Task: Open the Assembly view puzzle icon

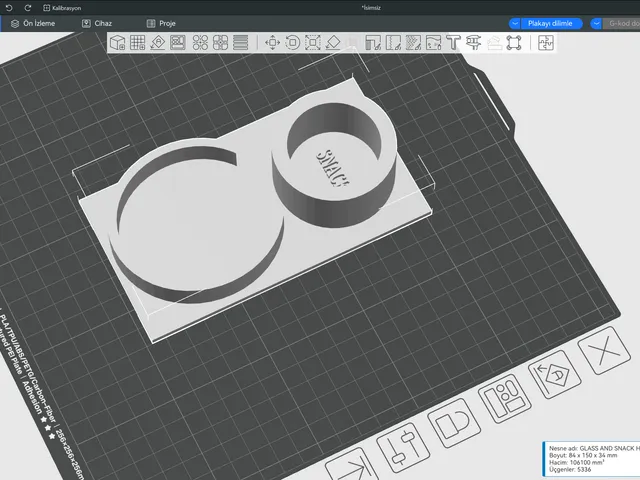Action: (x=546, y=42)
